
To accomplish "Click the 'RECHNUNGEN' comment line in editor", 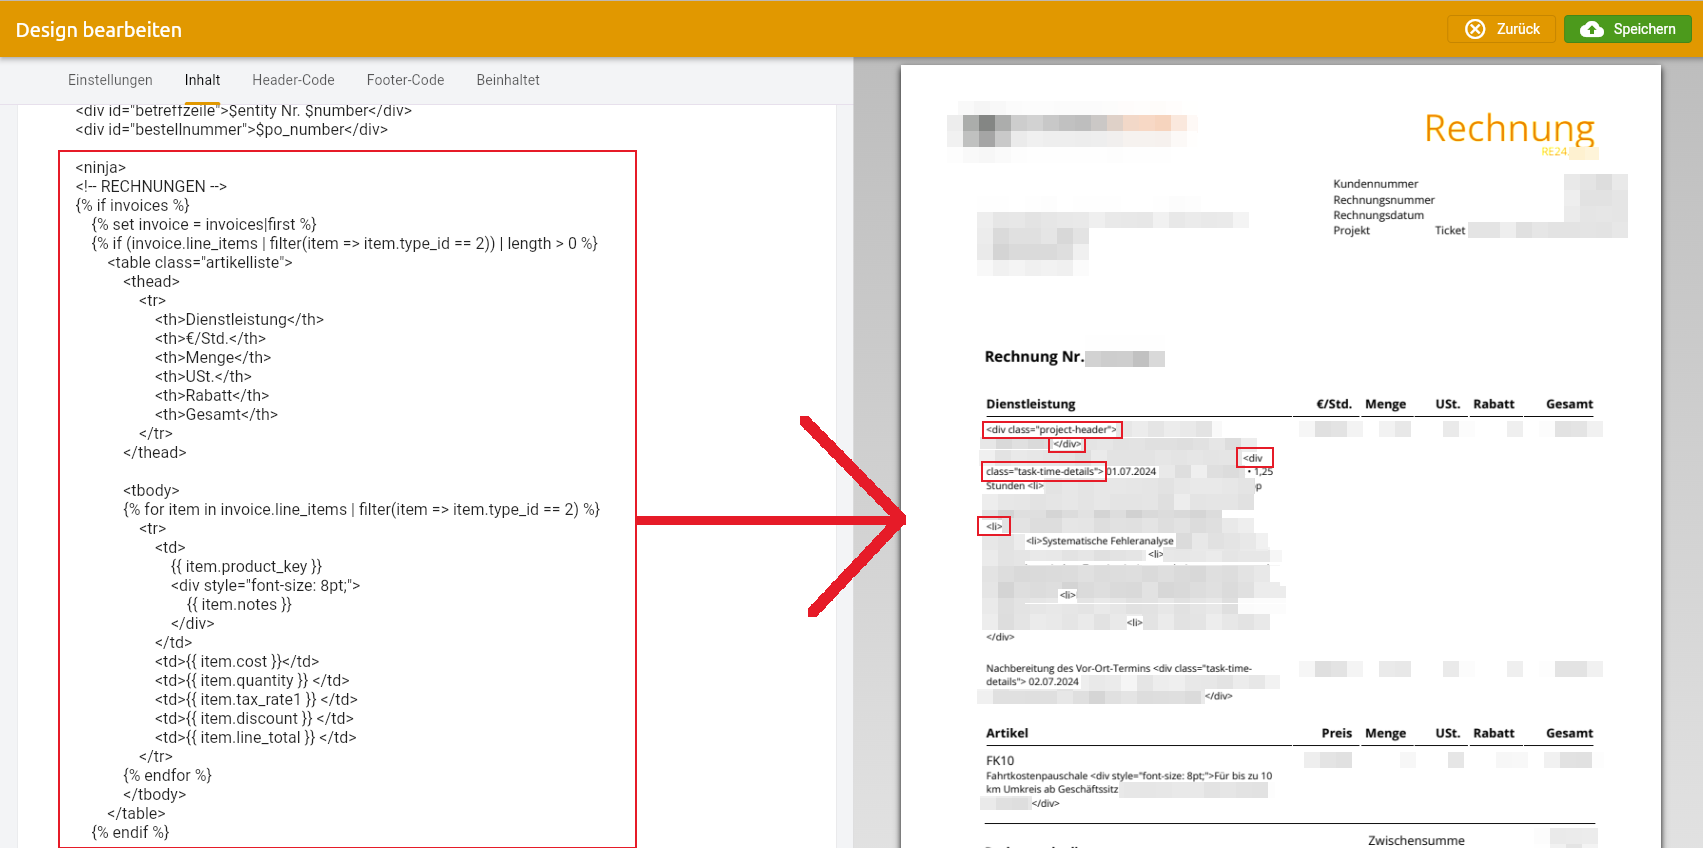I will (151, 187).
